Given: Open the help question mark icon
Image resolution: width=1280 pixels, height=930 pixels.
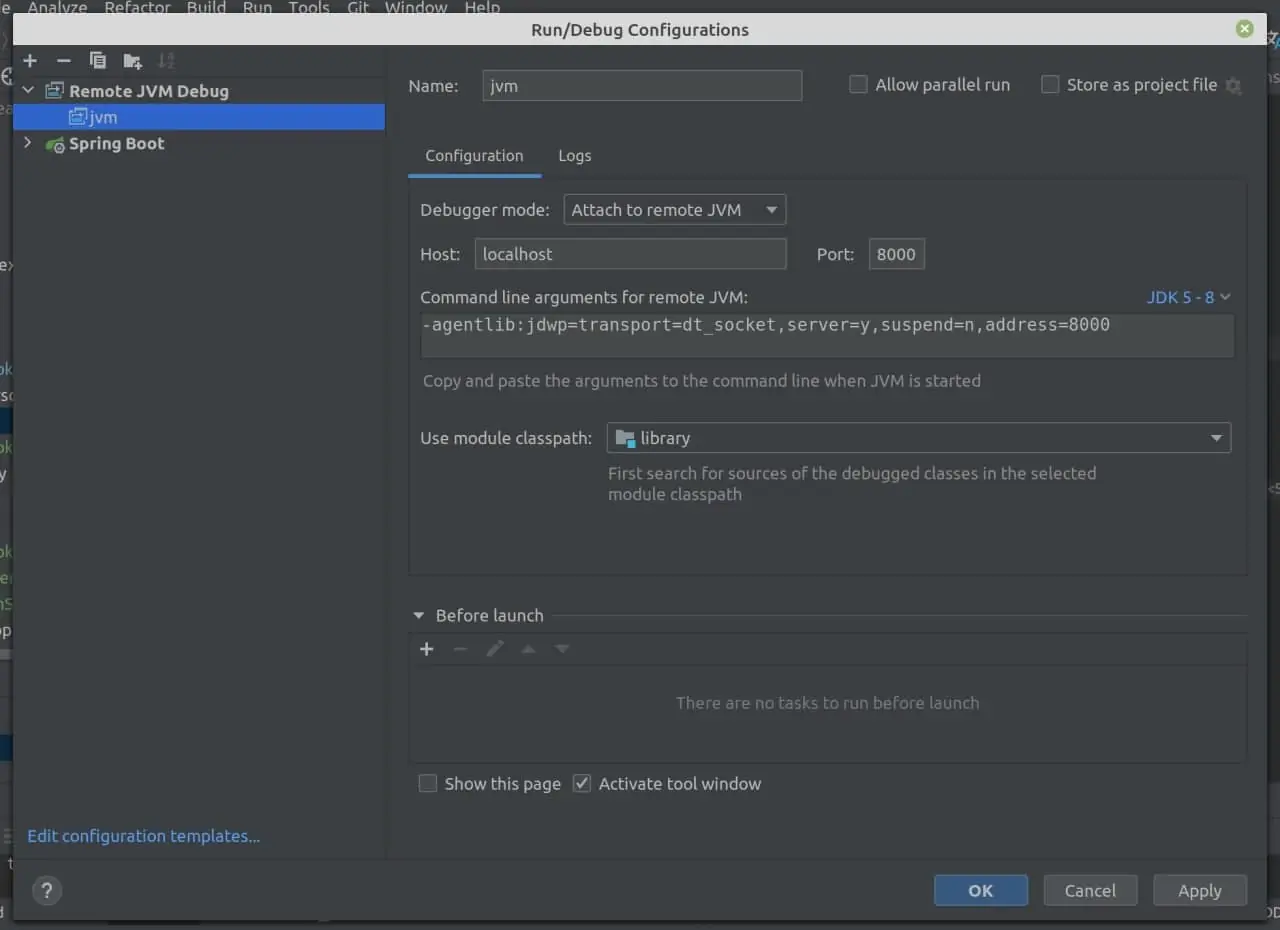Looking at the screenshot, I should (x=47, y=890).
